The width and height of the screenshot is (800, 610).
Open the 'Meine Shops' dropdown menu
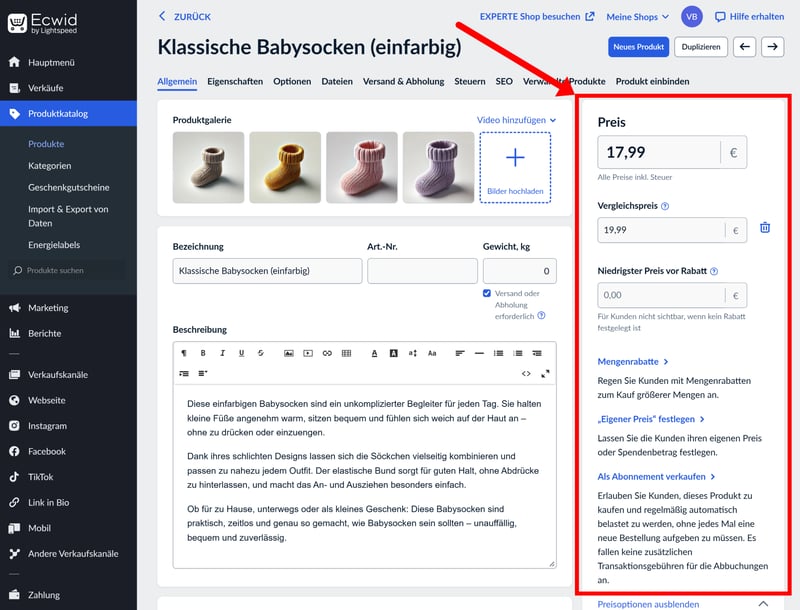tap(637, 17)
